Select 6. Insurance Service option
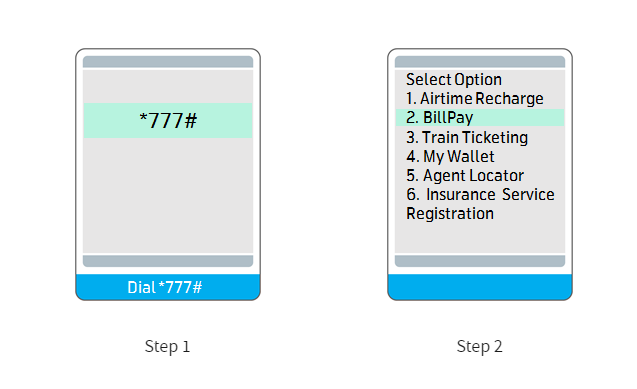 click(x=480, y=194)
